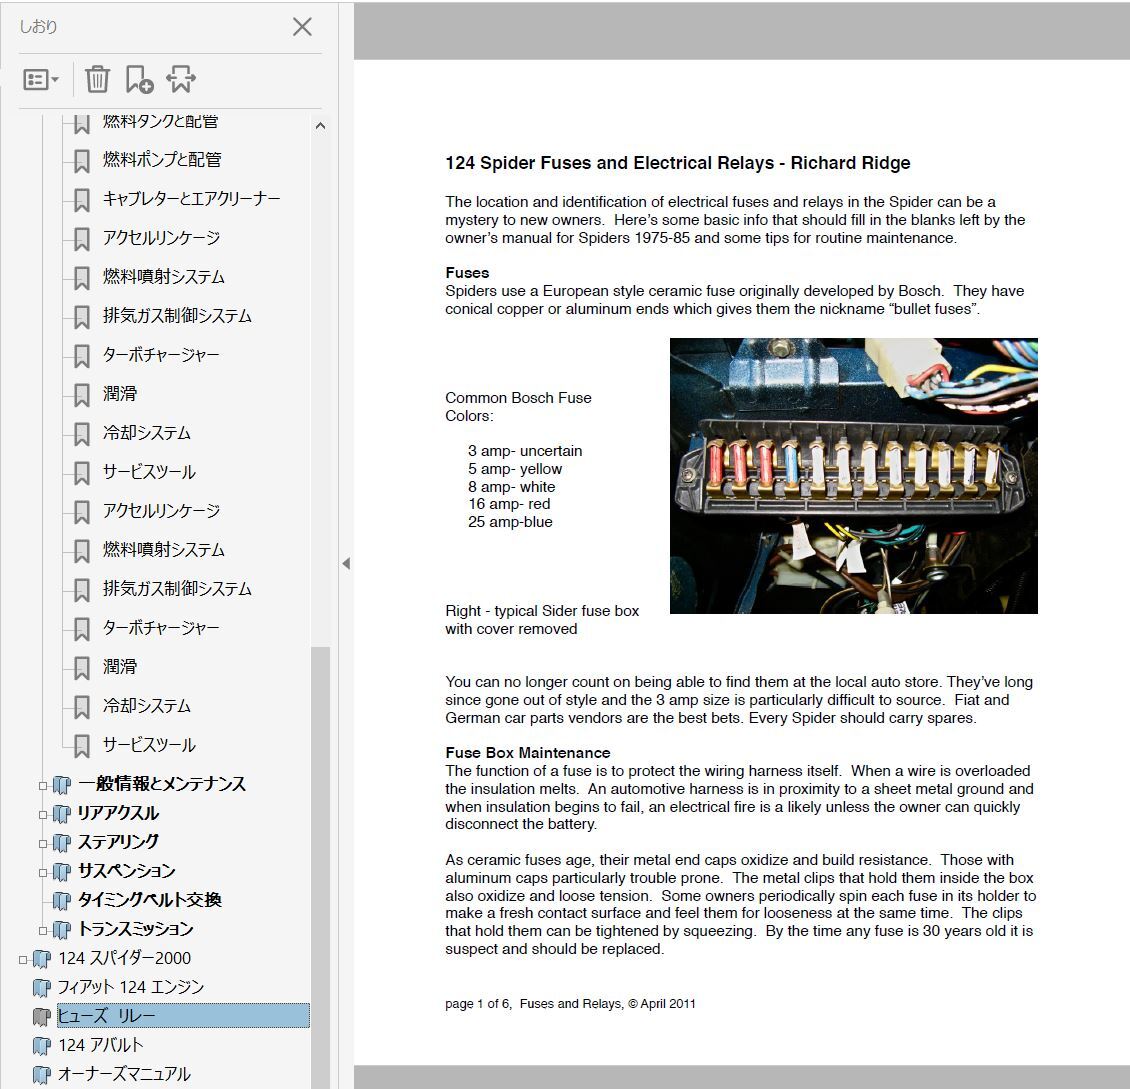Viewport: 1130px width, 1089px height.
Task: Click the '16 amp- red' line
Action: 509,504
